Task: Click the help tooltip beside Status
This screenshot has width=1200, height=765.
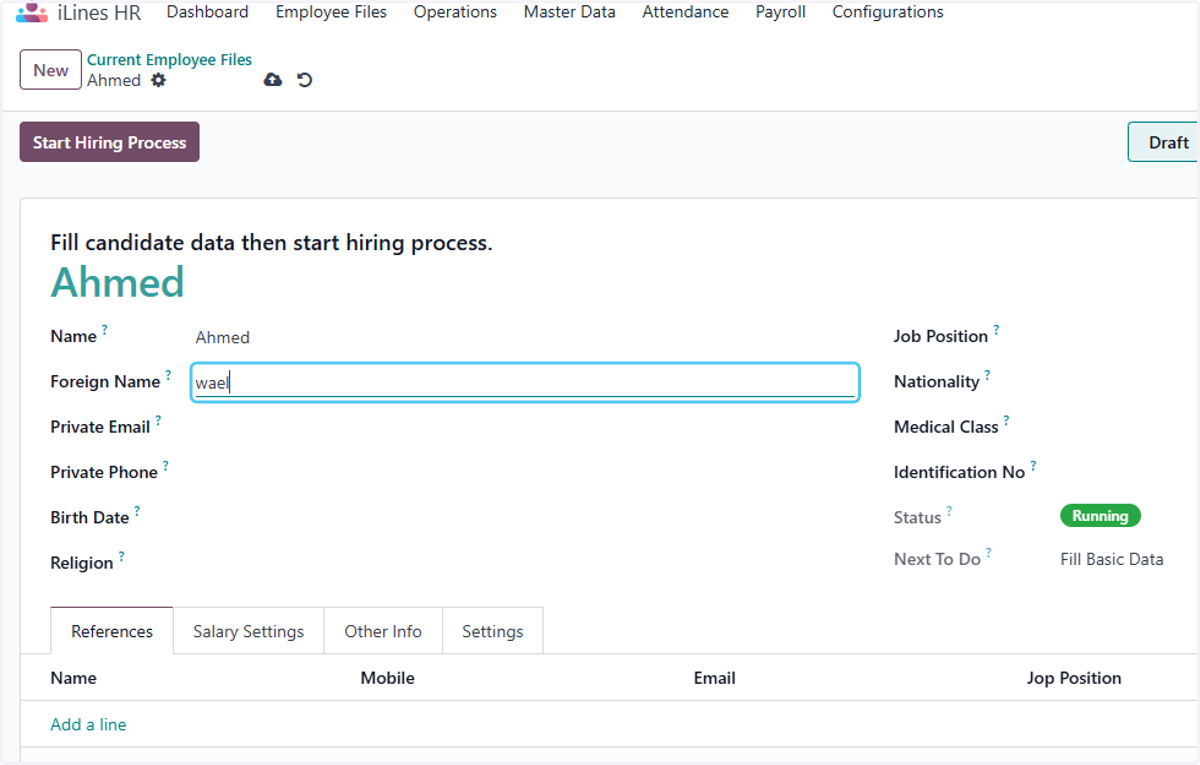Action: [949, 511]
